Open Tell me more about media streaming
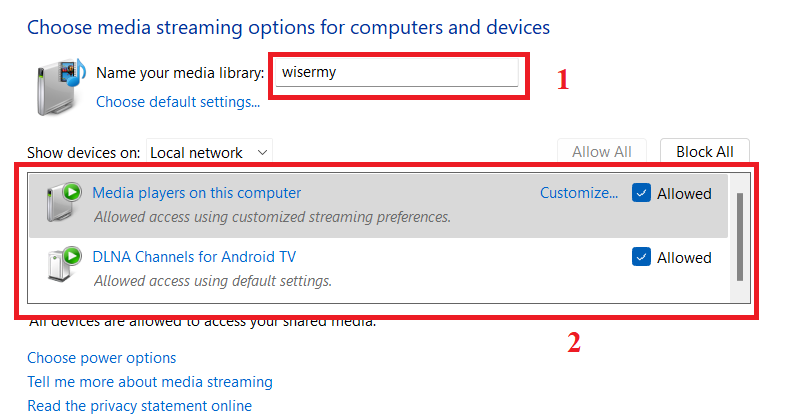Image resolution: width=794 pixels, height=418 pixels. [149, 382]
